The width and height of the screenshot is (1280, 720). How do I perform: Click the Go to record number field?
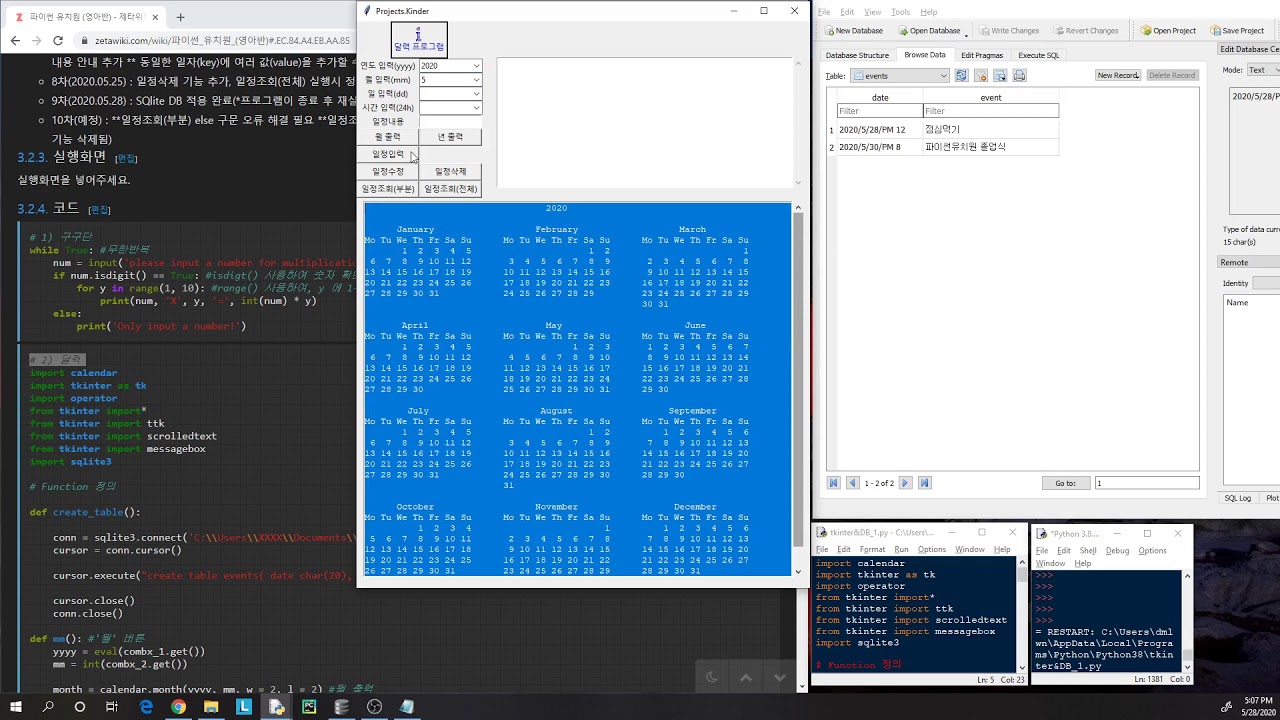(1146, 483)
